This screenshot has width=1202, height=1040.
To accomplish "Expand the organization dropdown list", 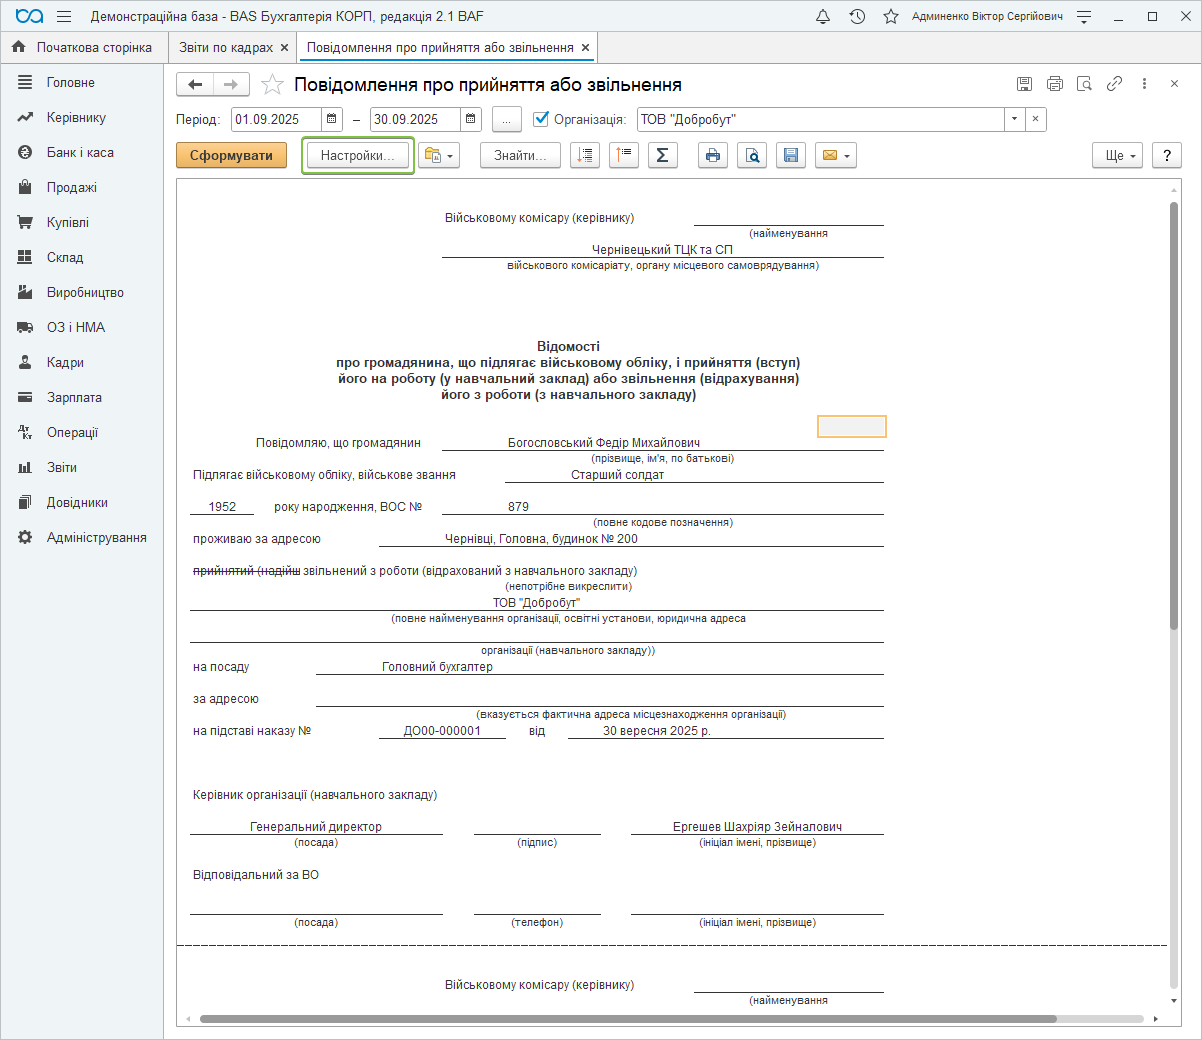I will pyautogui.click(x=1014, y=119).
